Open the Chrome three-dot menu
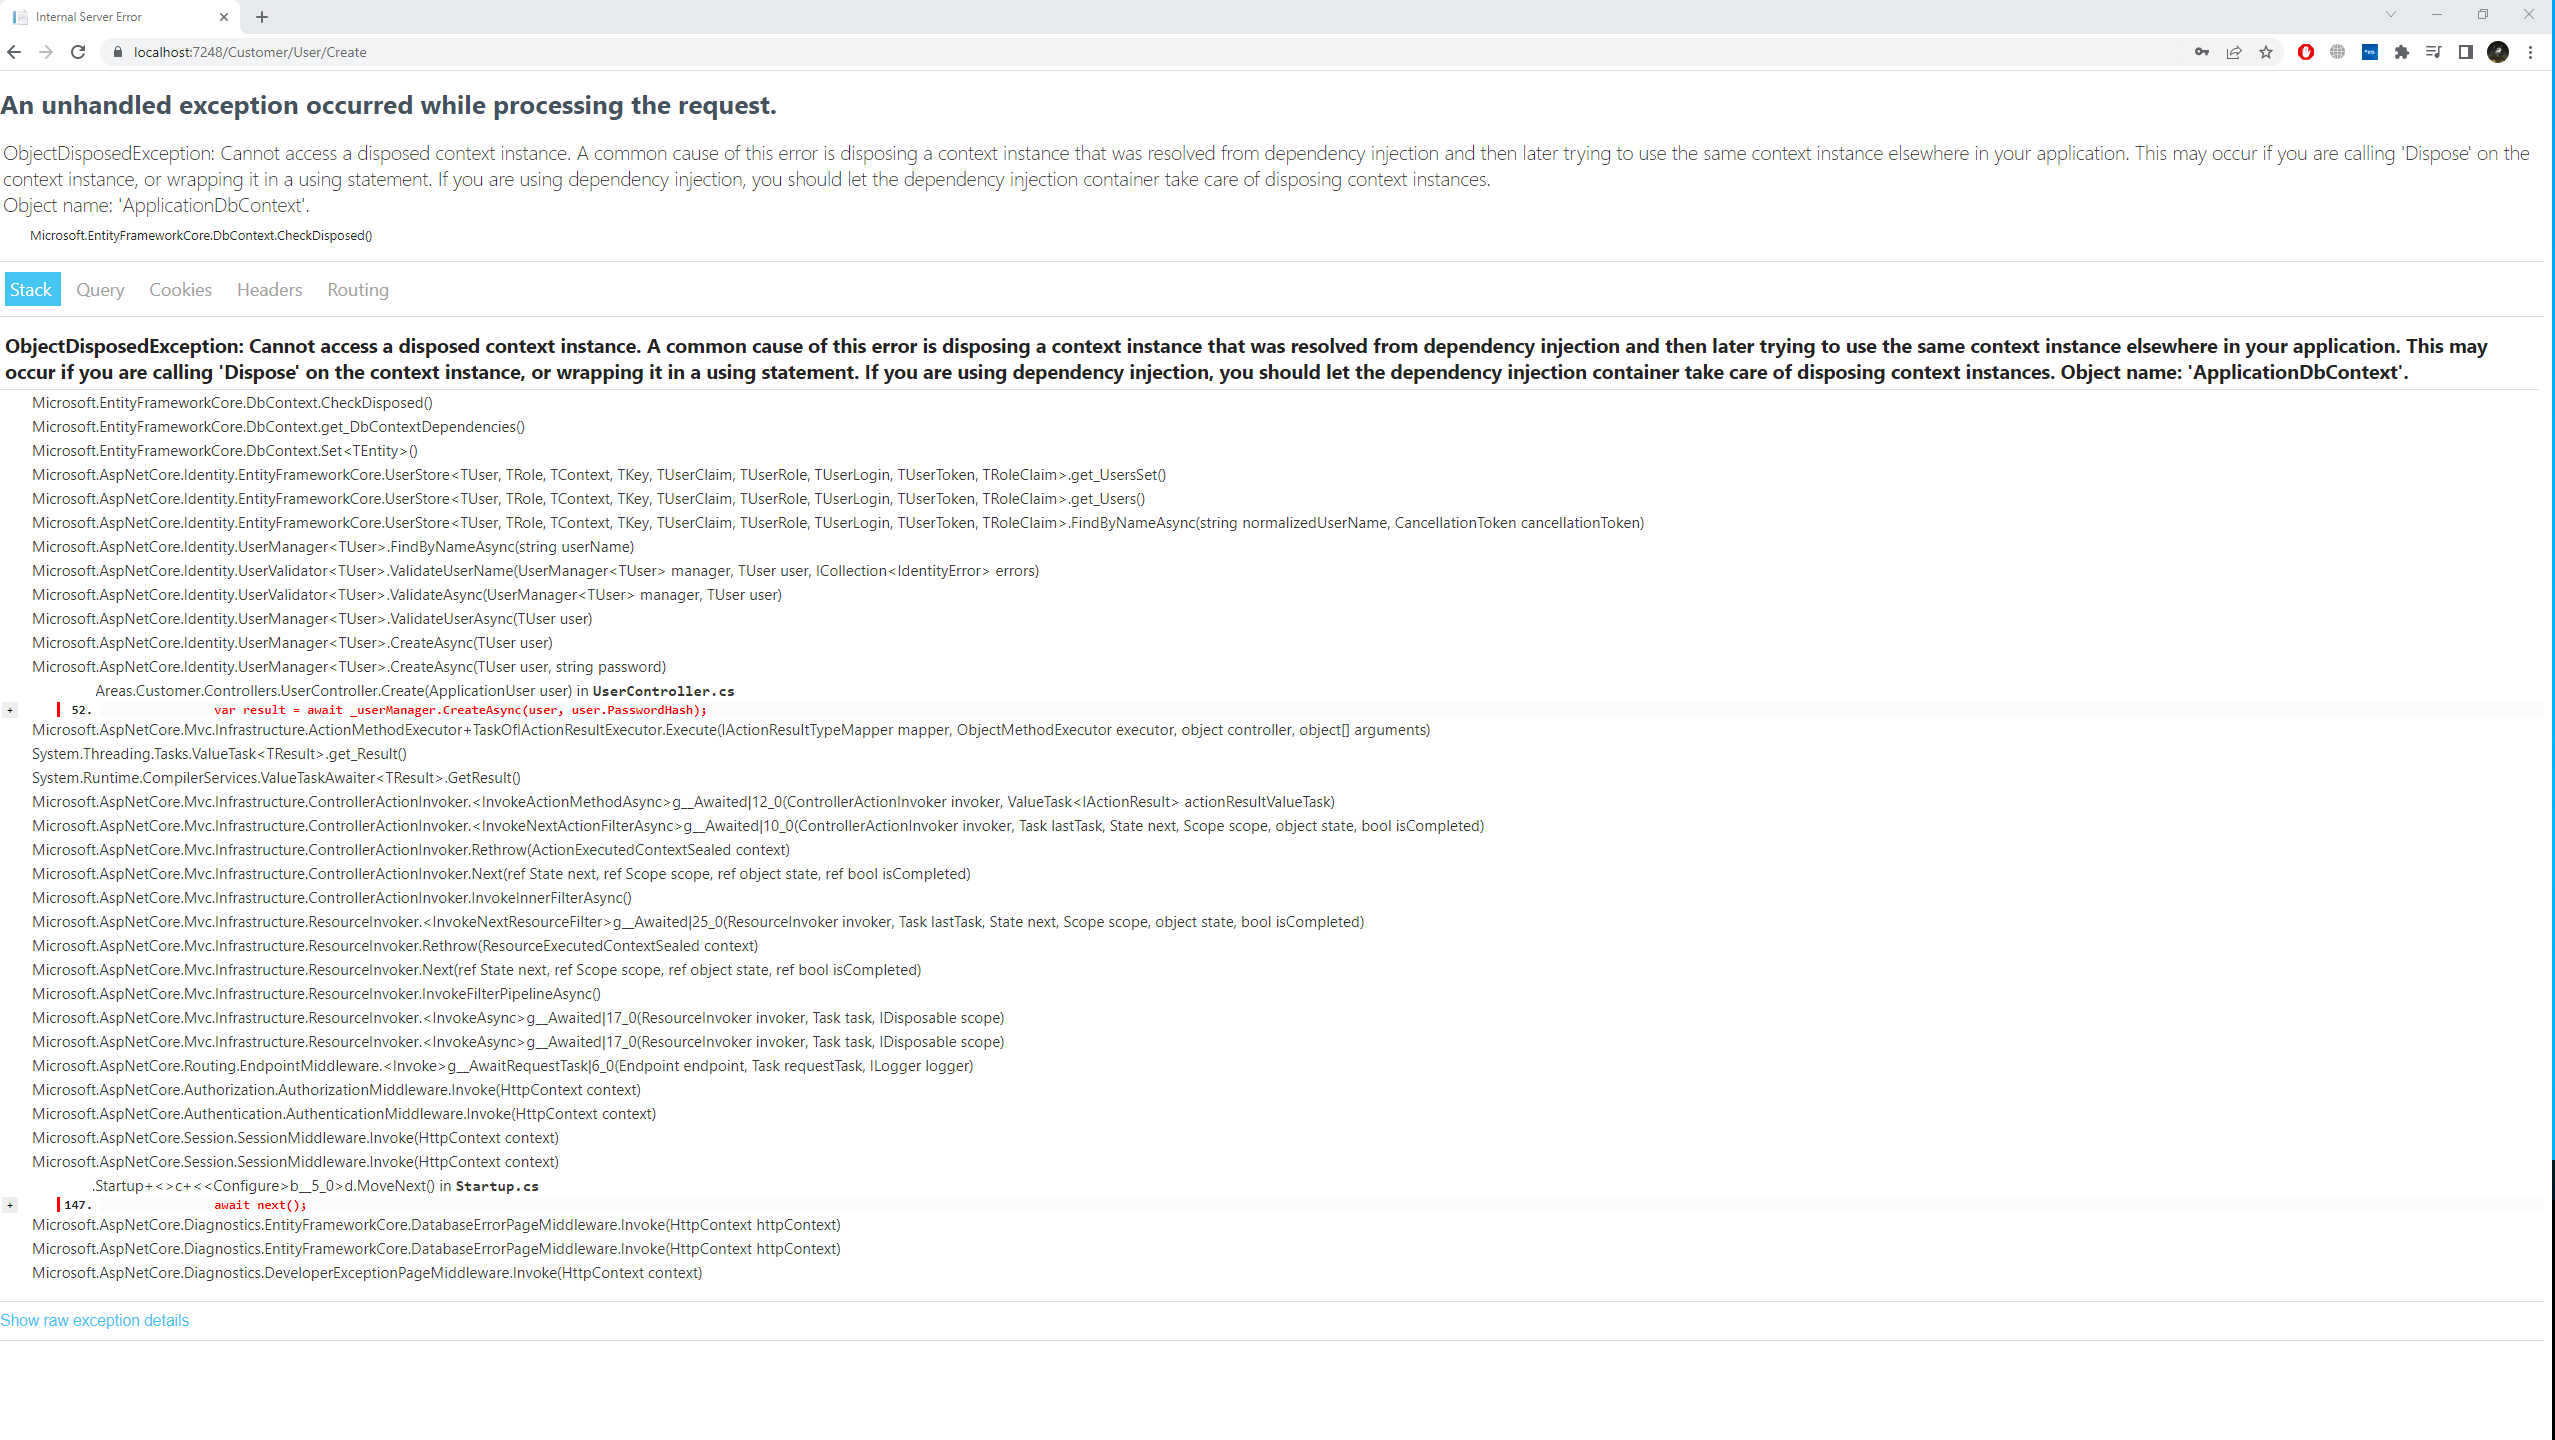 [2530, 52]
